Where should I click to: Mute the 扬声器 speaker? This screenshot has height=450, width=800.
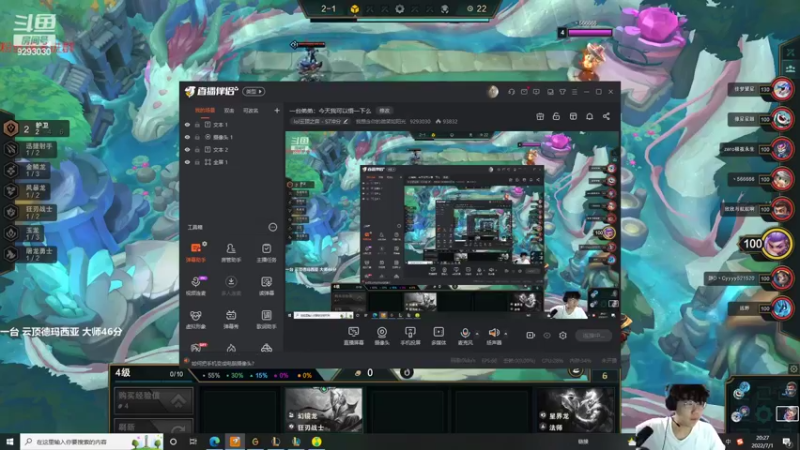(493, 333)
